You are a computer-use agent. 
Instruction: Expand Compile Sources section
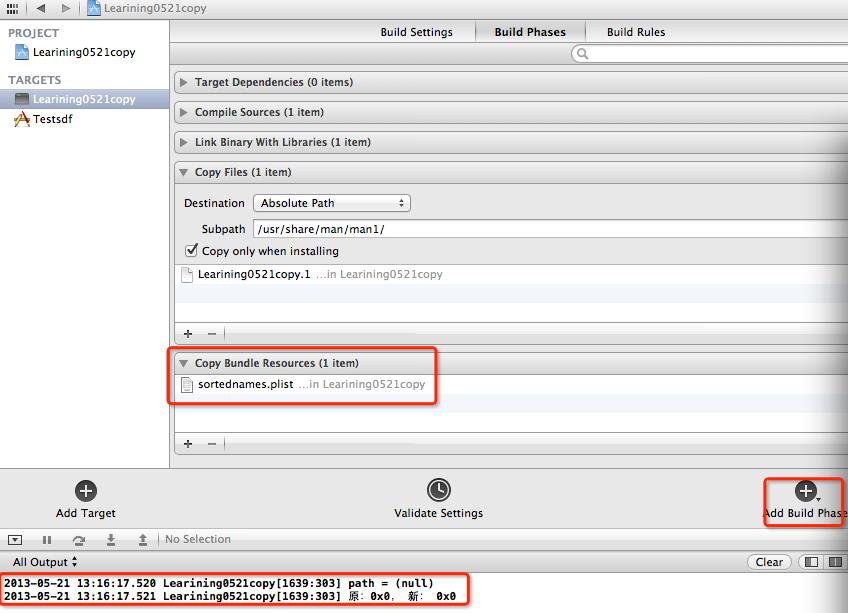click(184, 112)
